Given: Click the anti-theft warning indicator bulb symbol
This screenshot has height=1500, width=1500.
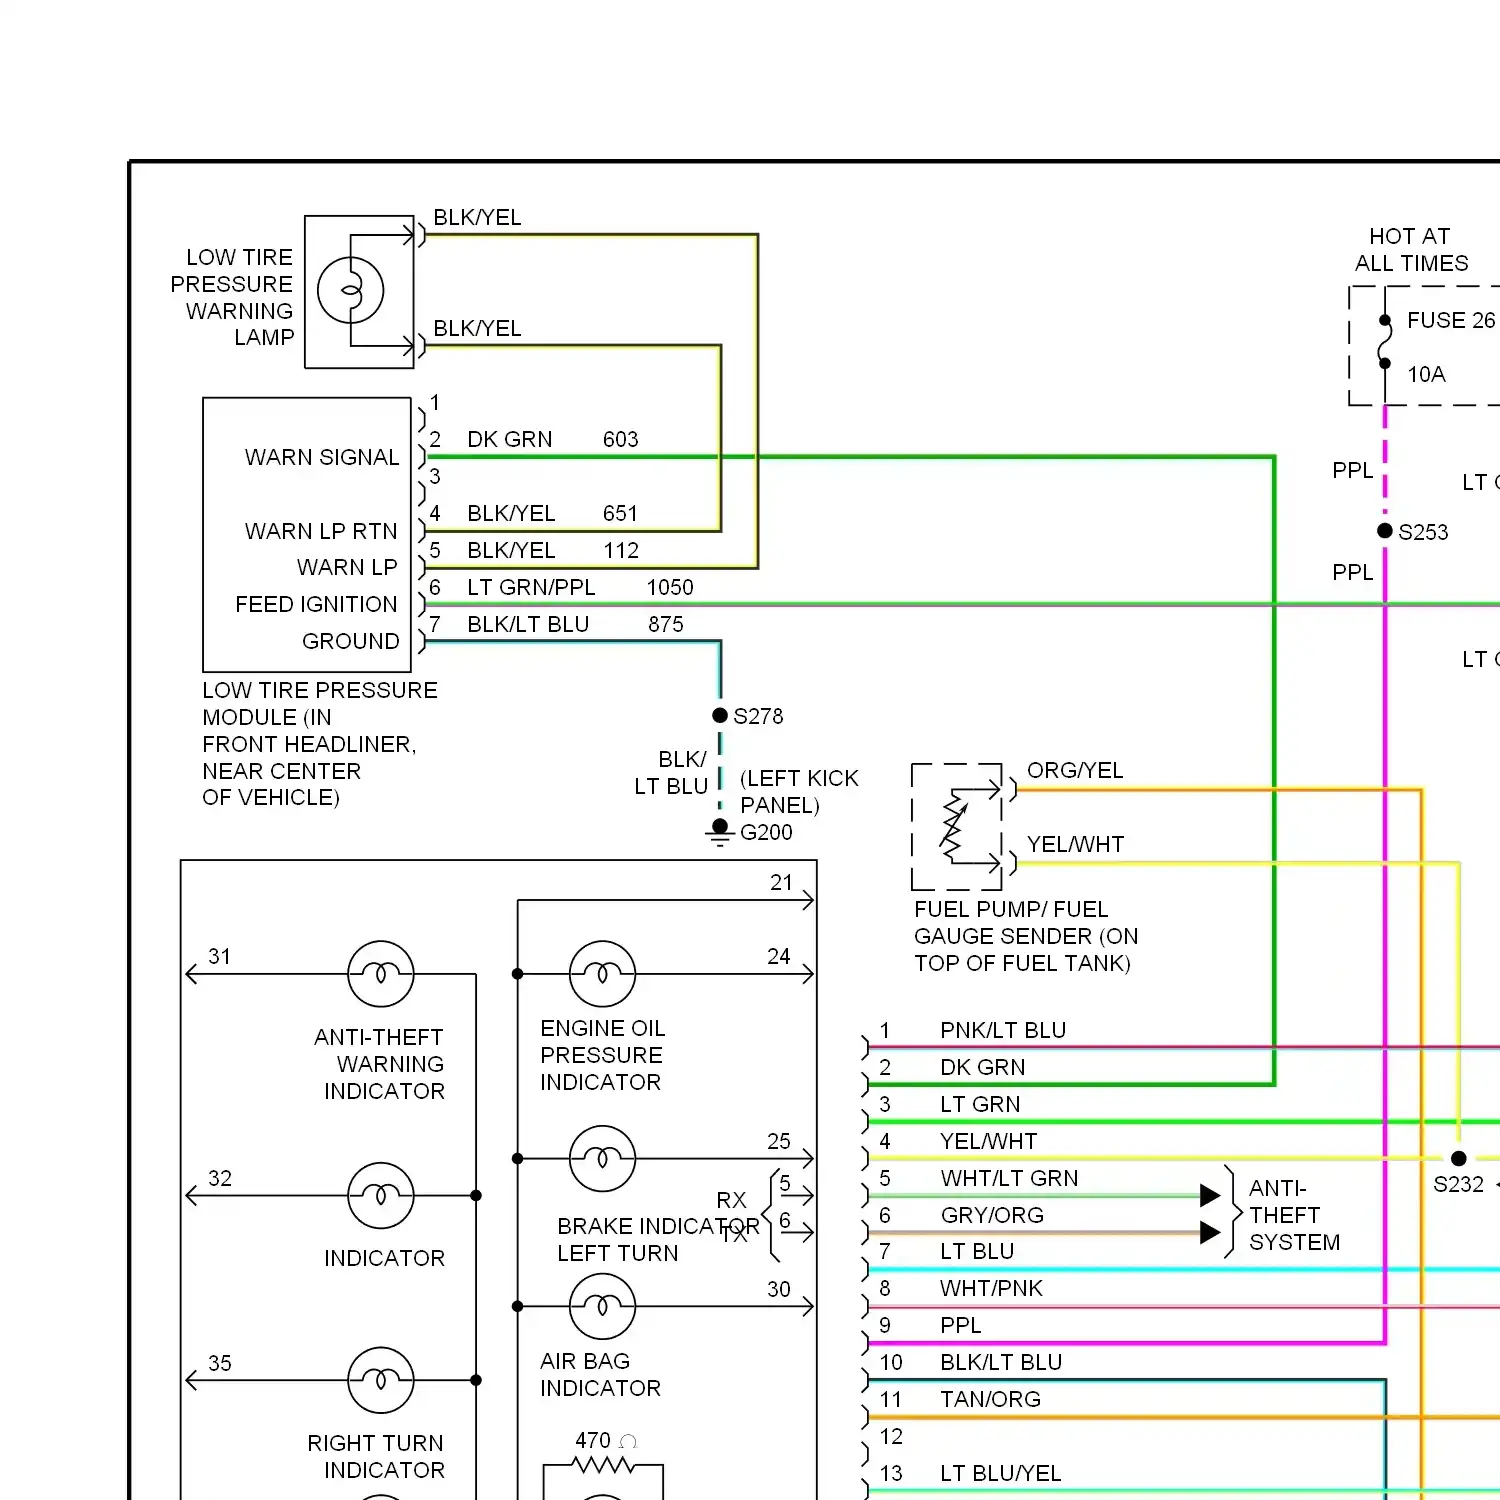Looking at the screenshot, I should 381,973.
